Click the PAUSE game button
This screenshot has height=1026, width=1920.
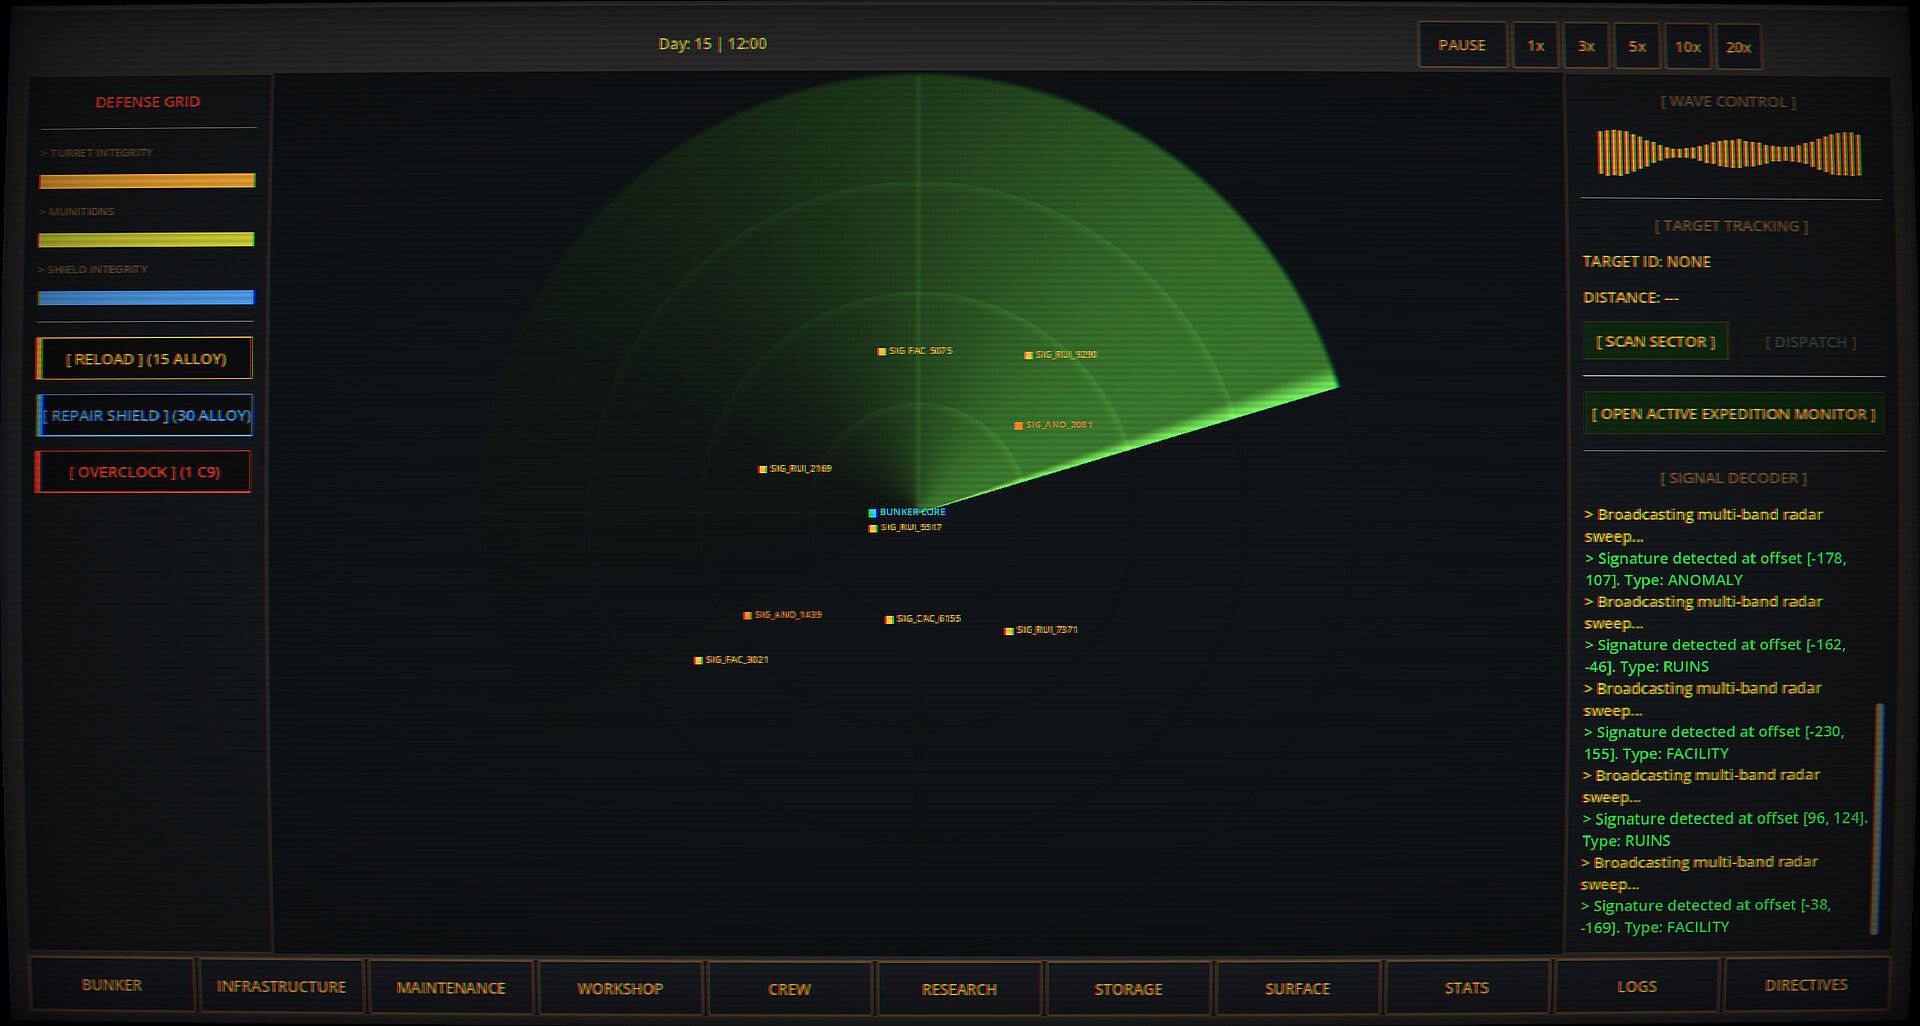click(x=1462, y=45)
